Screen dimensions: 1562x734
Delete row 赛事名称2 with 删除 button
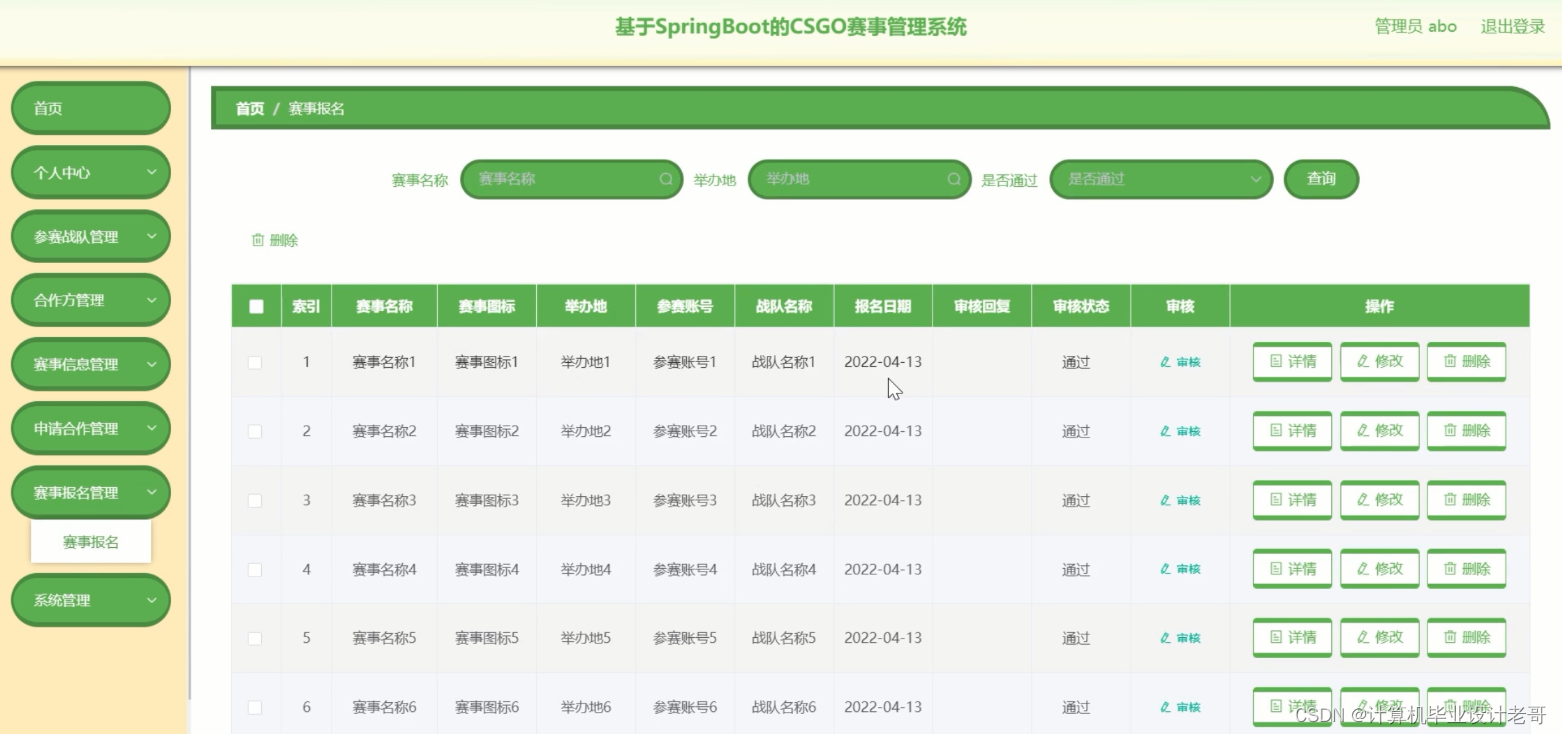pyautogui.click(x=1466, y=431)
